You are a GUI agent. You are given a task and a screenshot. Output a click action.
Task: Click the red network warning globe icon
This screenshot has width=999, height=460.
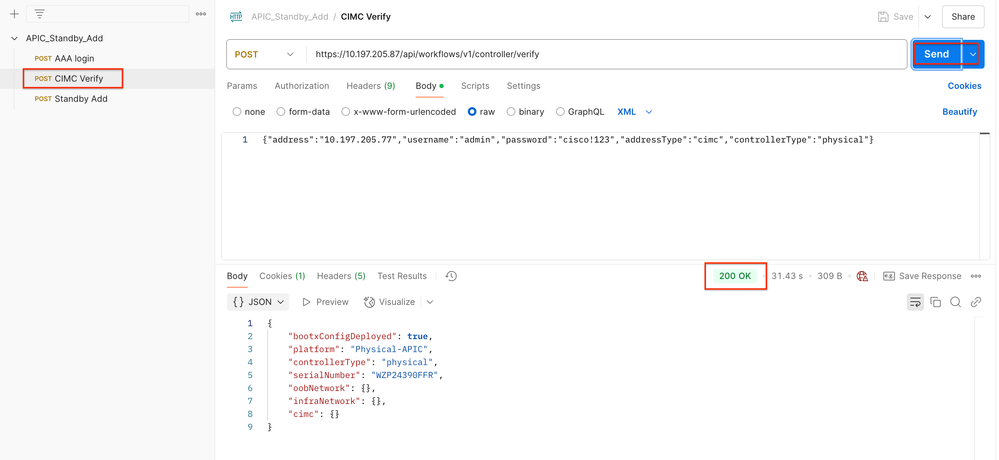[x=863, y=276]
